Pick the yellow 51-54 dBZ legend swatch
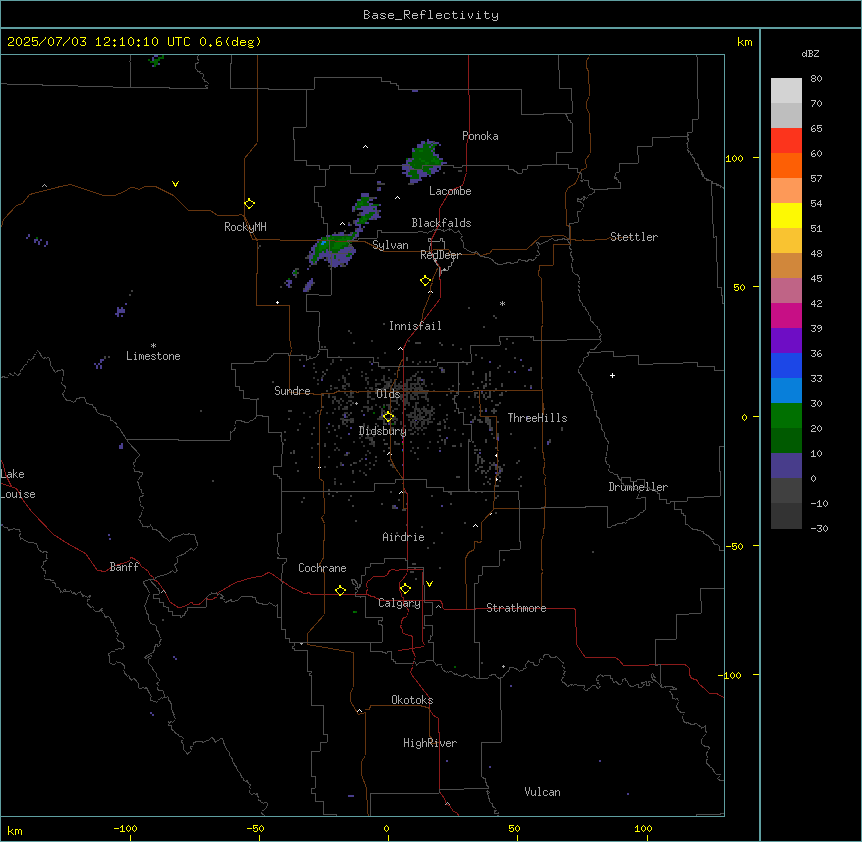This screenshot has width=862, height=842. [786, 215]
